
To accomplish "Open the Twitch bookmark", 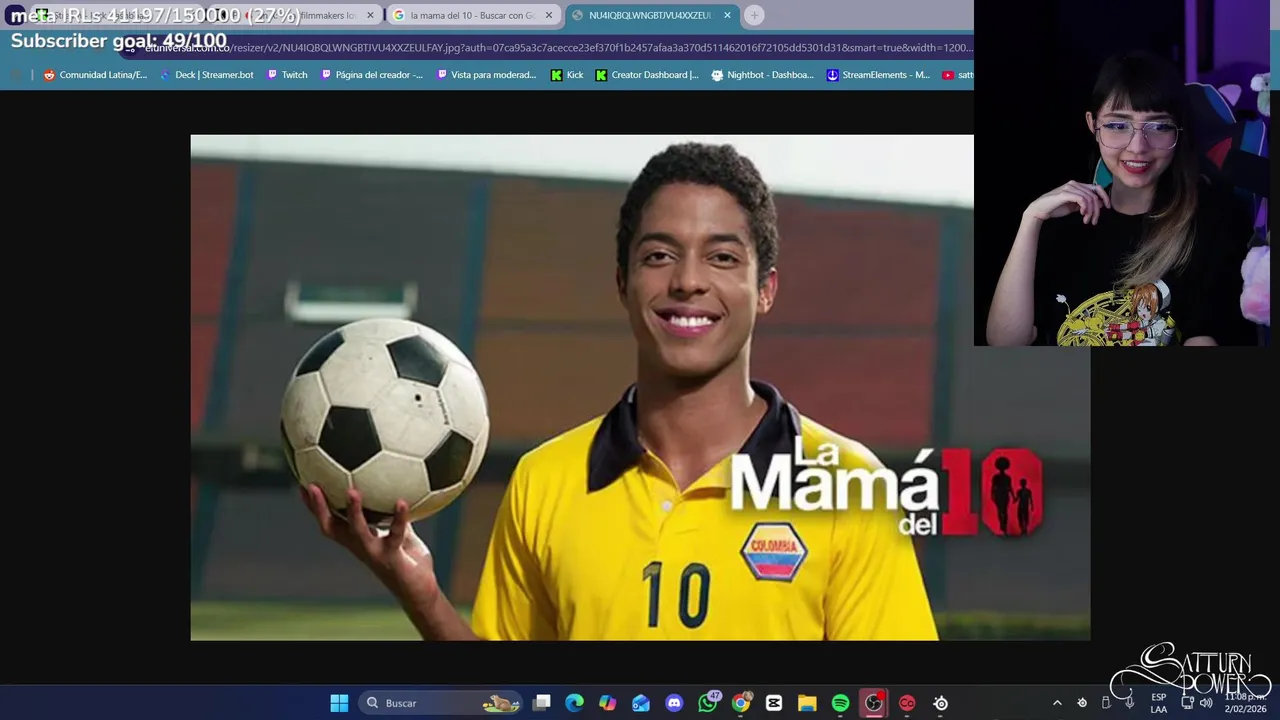I will click(287, 75).
